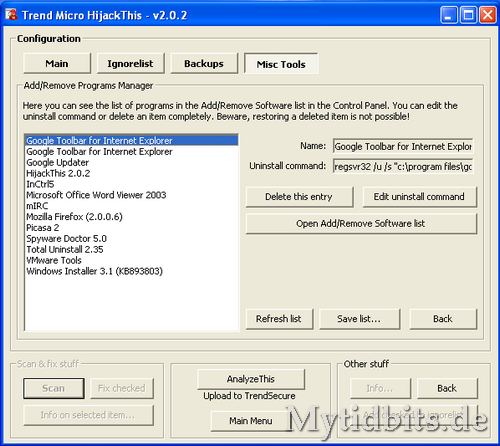Minimize the HijackThis window

[x=449, y=15]
